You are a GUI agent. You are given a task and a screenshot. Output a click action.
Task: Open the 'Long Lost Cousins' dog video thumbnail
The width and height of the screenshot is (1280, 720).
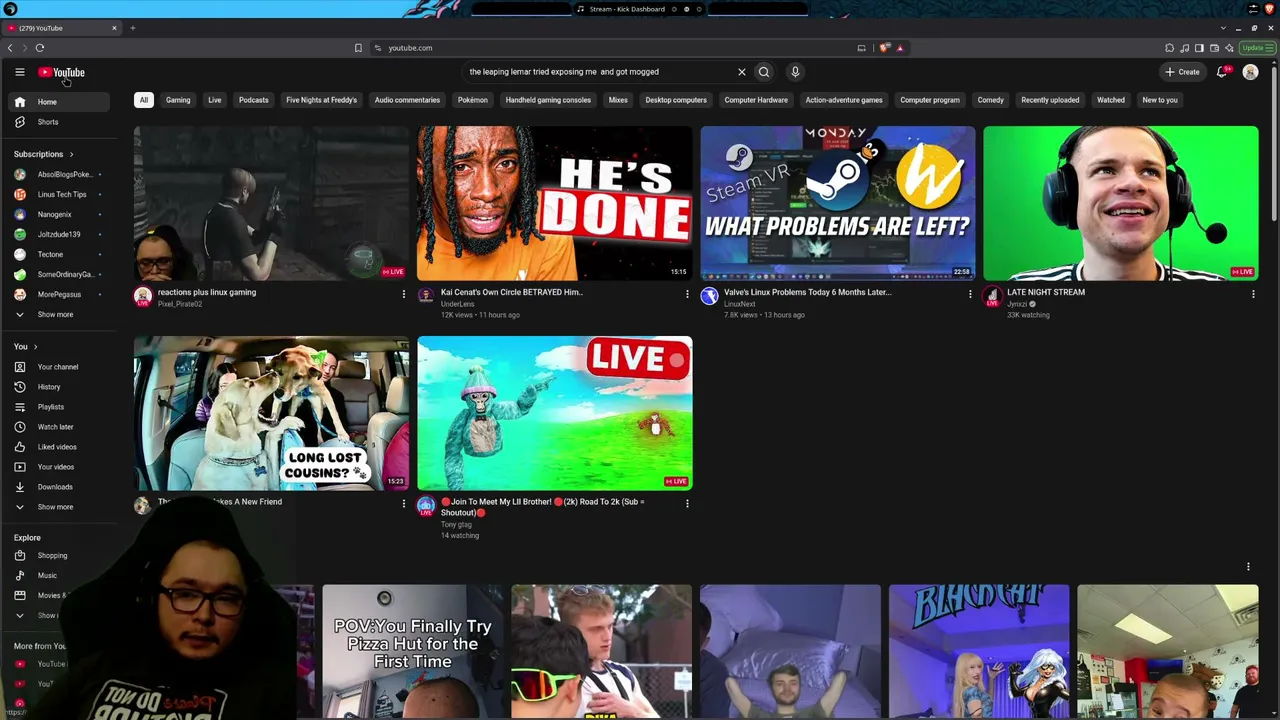[271, 413]
